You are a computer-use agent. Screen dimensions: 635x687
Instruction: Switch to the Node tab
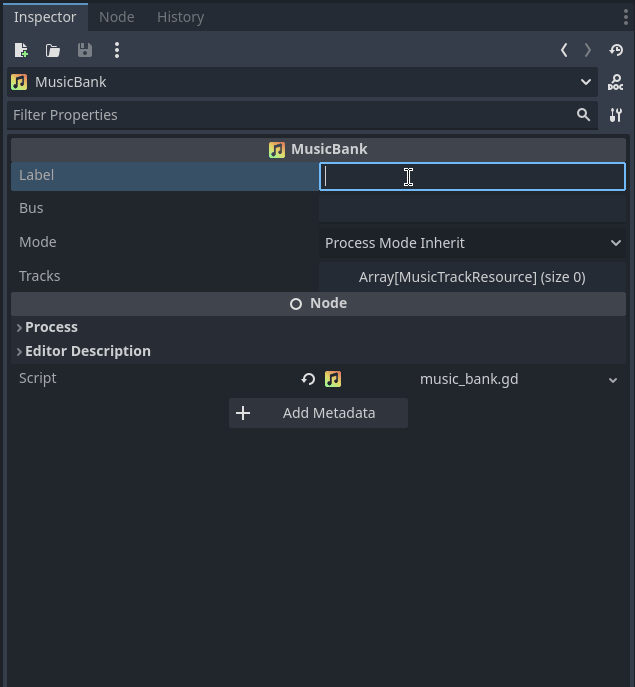116,17
